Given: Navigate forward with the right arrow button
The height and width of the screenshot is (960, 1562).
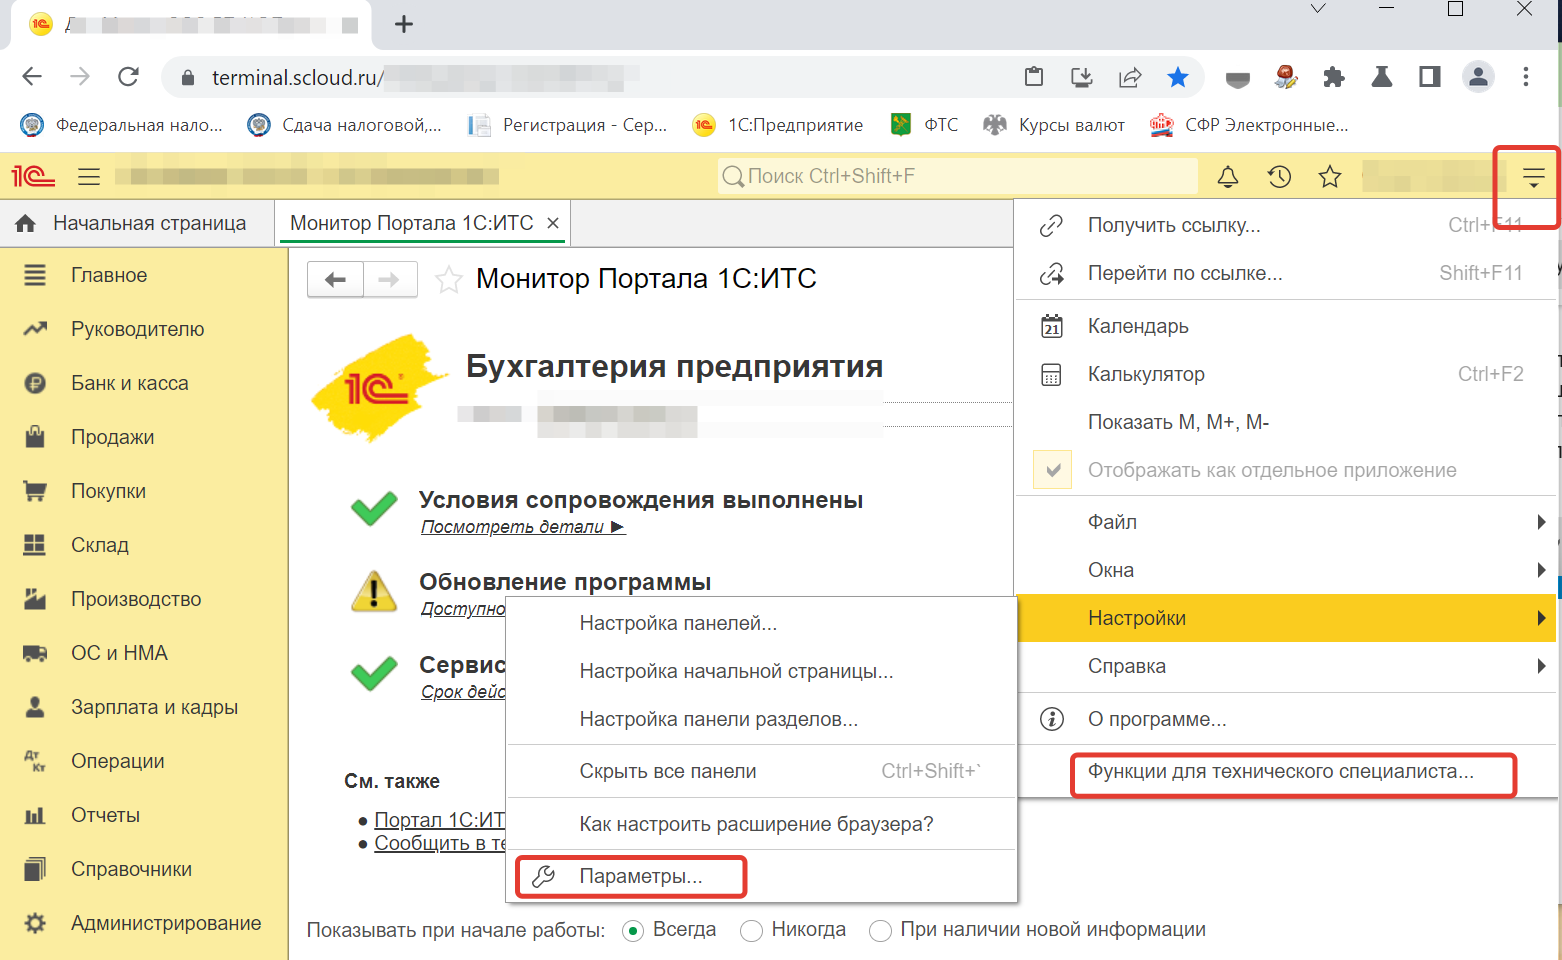Looking at the screenshot, I should click(389, 279).
